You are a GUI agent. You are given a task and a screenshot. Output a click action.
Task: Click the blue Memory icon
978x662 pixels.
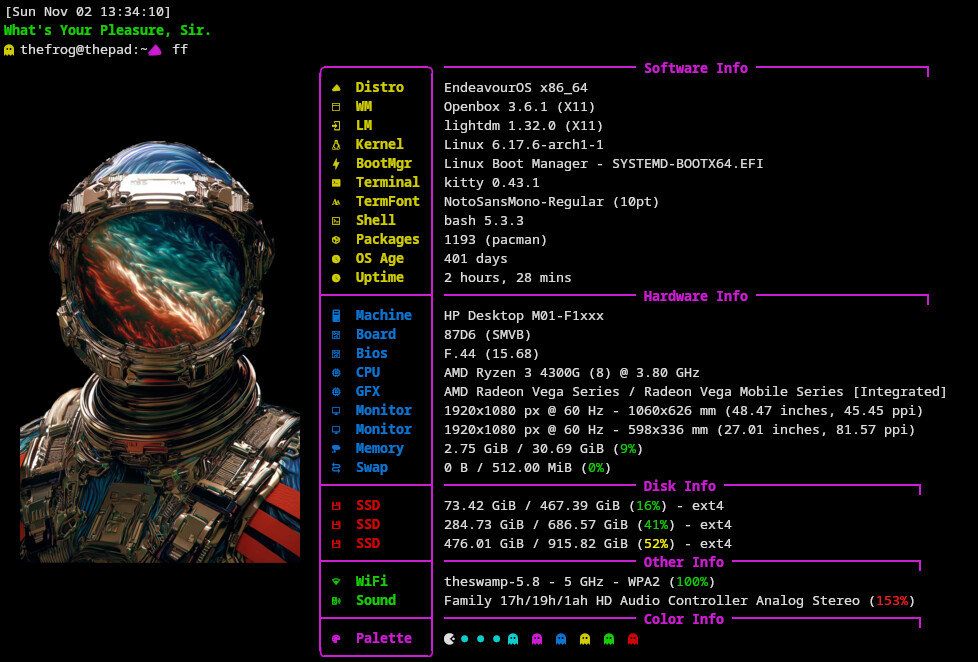tap(336, 449)
